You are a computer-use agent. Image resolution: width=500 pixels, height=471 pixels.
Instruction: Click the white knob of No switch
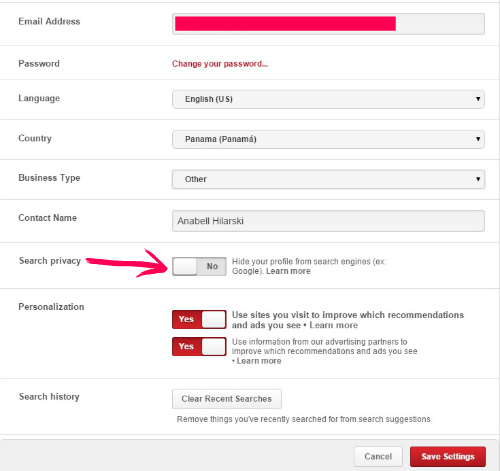pyautogui.click(x=185, y=266)
